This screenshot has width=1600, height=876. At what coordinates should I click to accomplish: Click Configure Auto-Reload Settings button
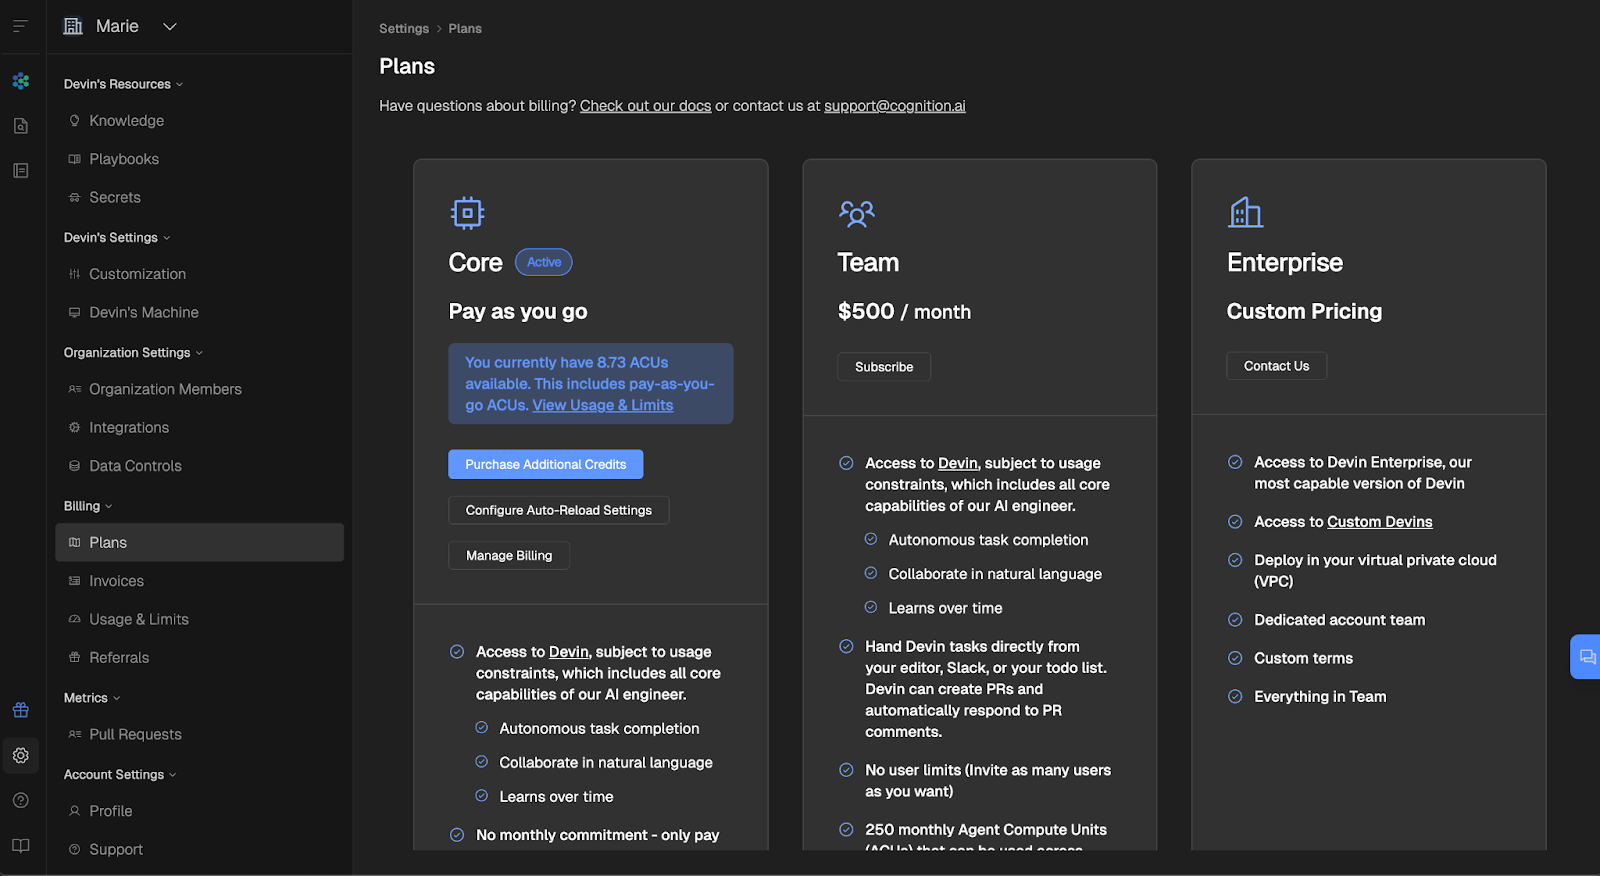click(x=559, y=510)
